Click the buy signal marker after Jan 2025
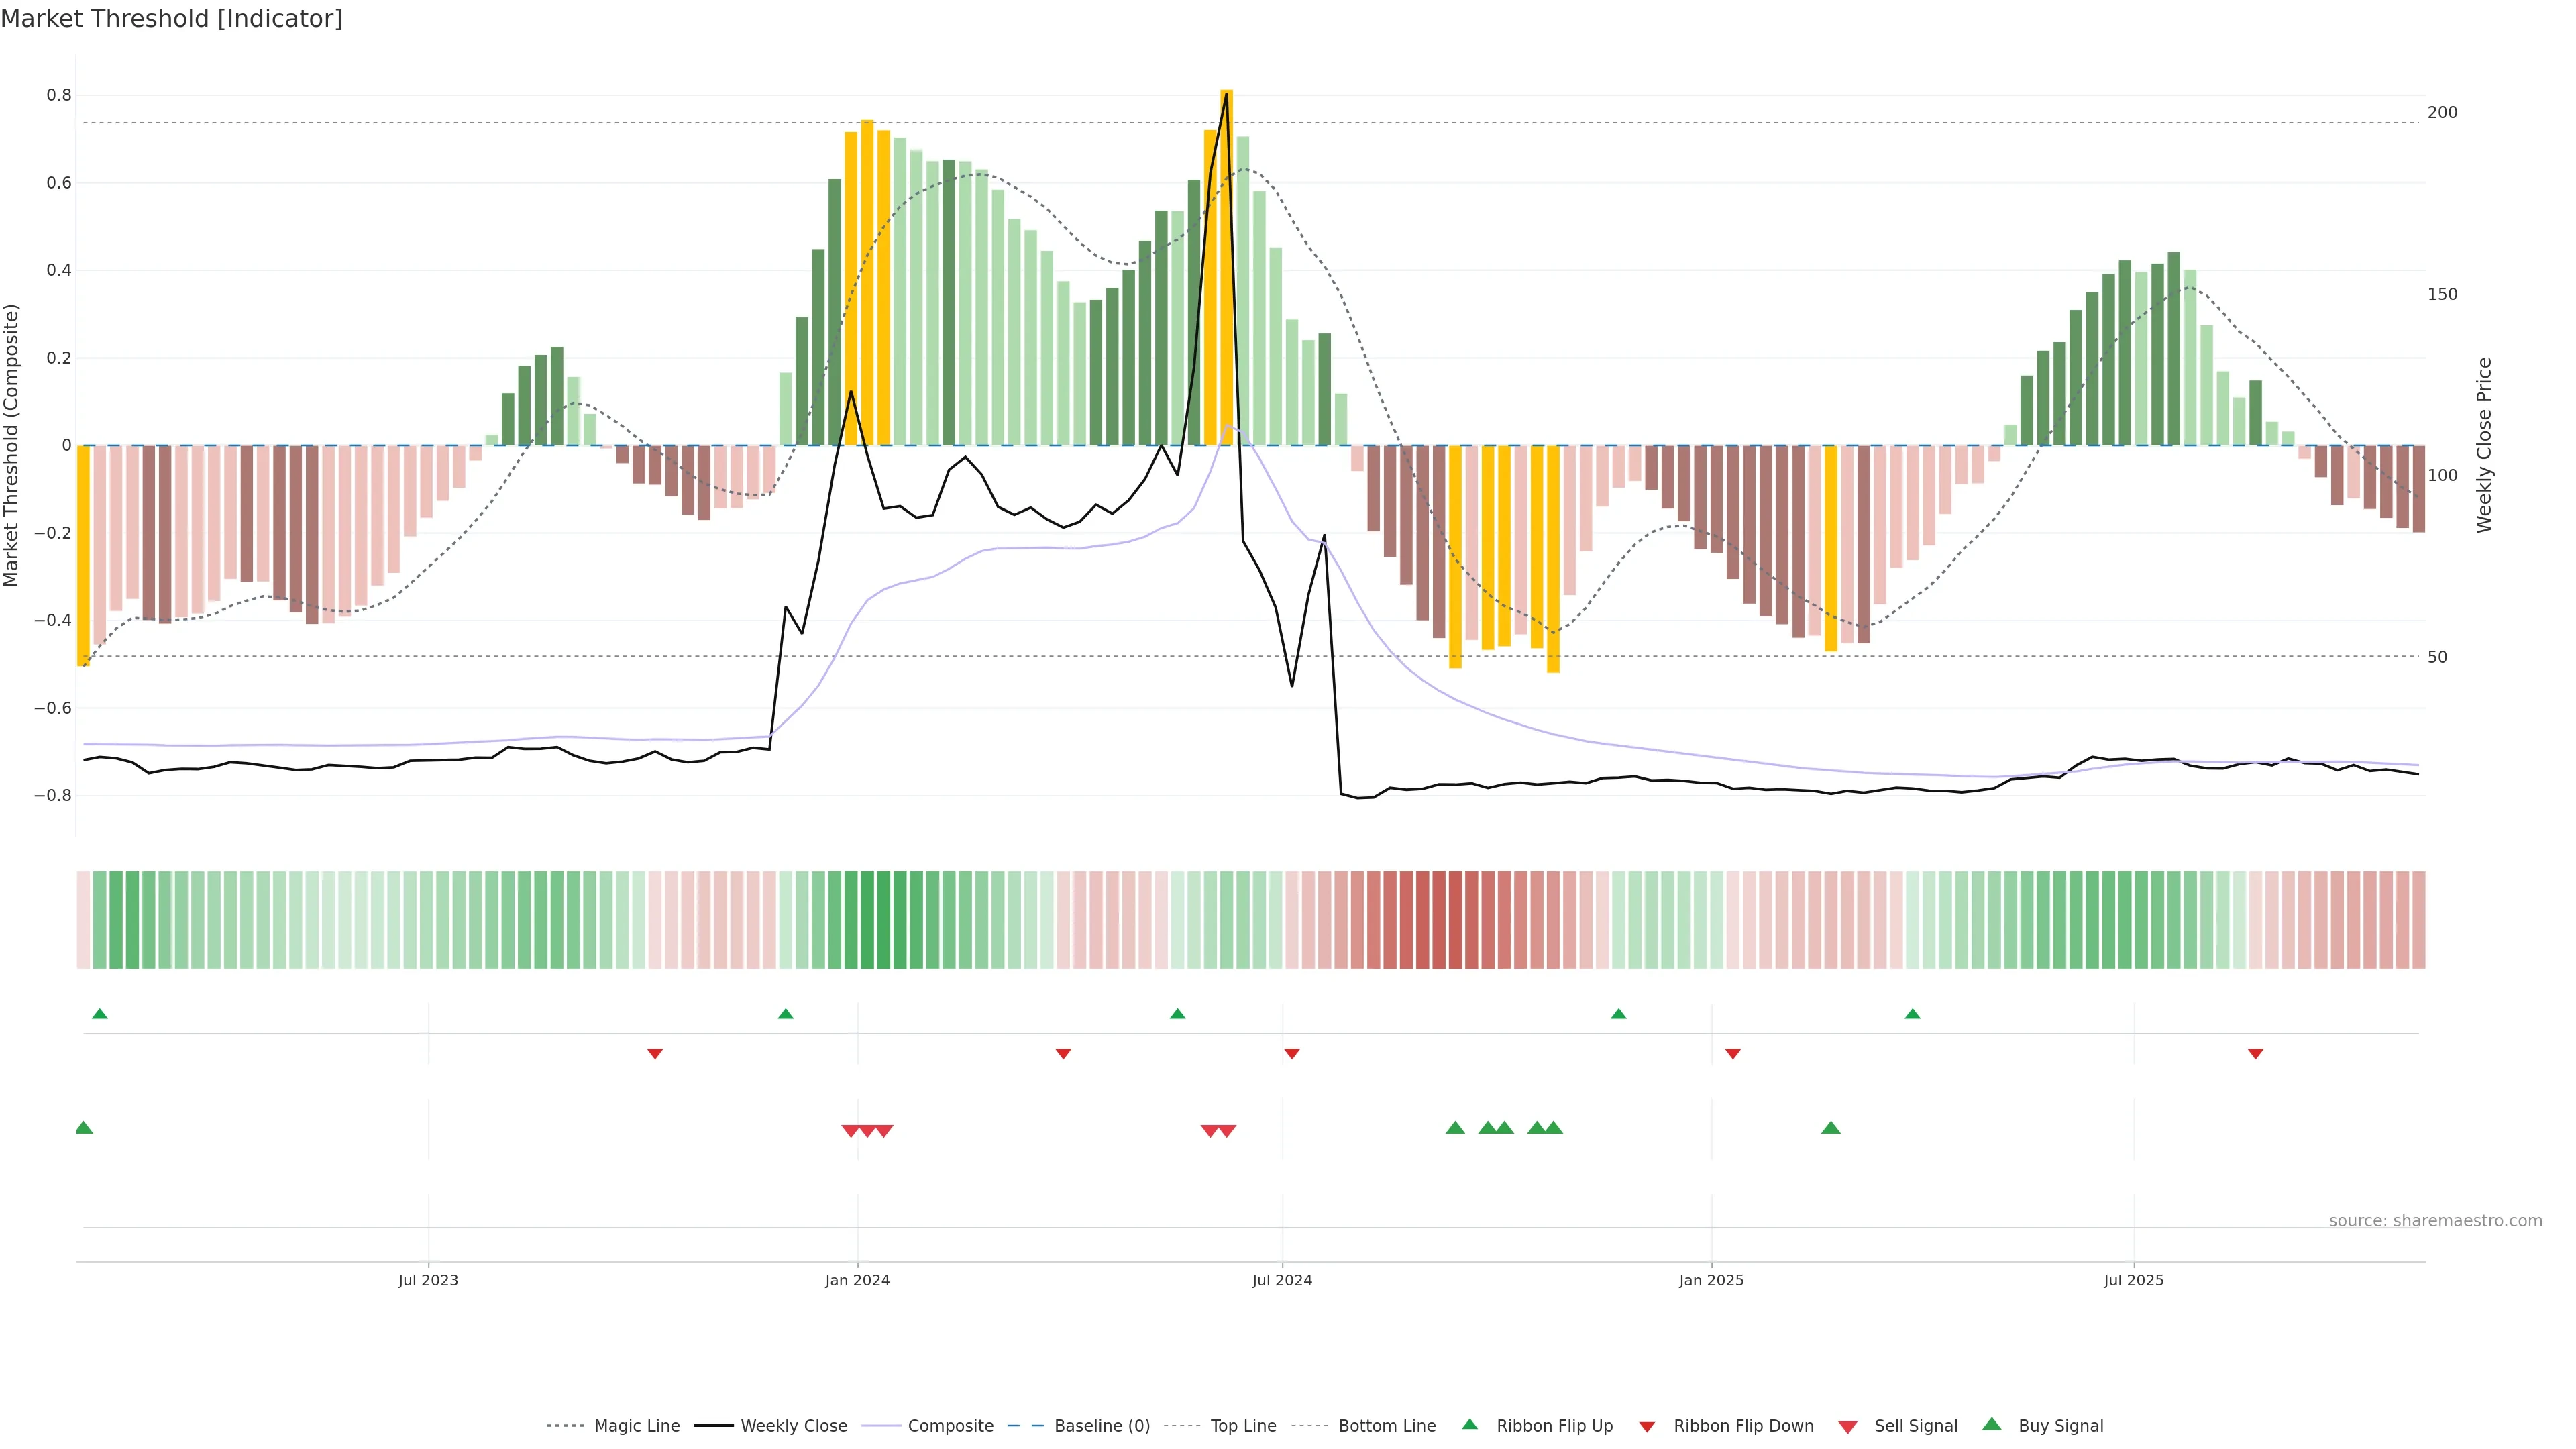The width and height of the screenshot is (2576, 1449). [x=1831, y=1128]
